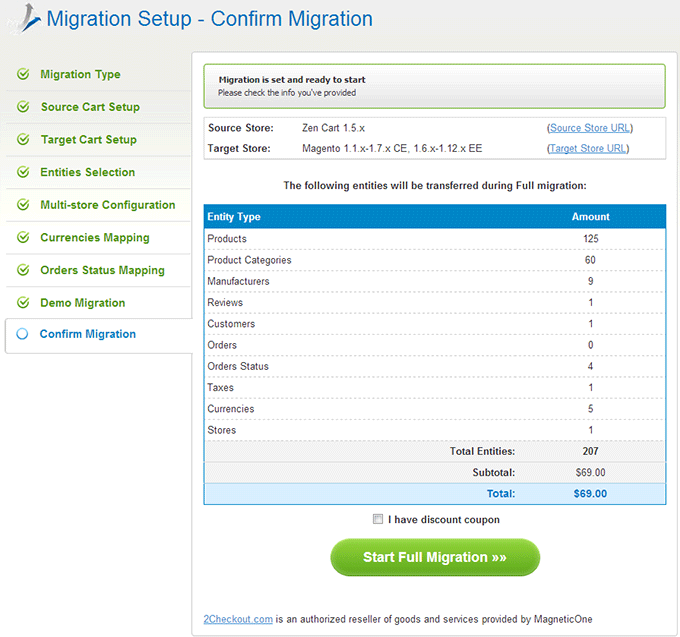Click the Migration Type checkmark icon

(23, 74)
